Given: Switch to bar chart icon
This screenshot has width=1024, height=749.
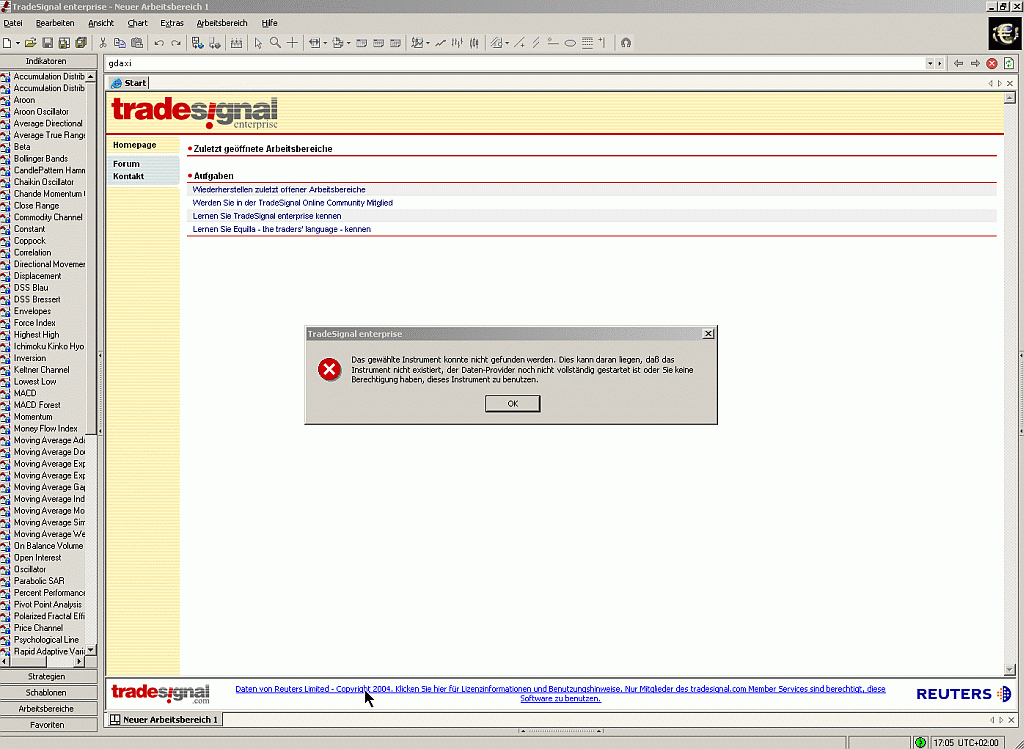Looking at the screenshot, I should click(x=458, y=43).
